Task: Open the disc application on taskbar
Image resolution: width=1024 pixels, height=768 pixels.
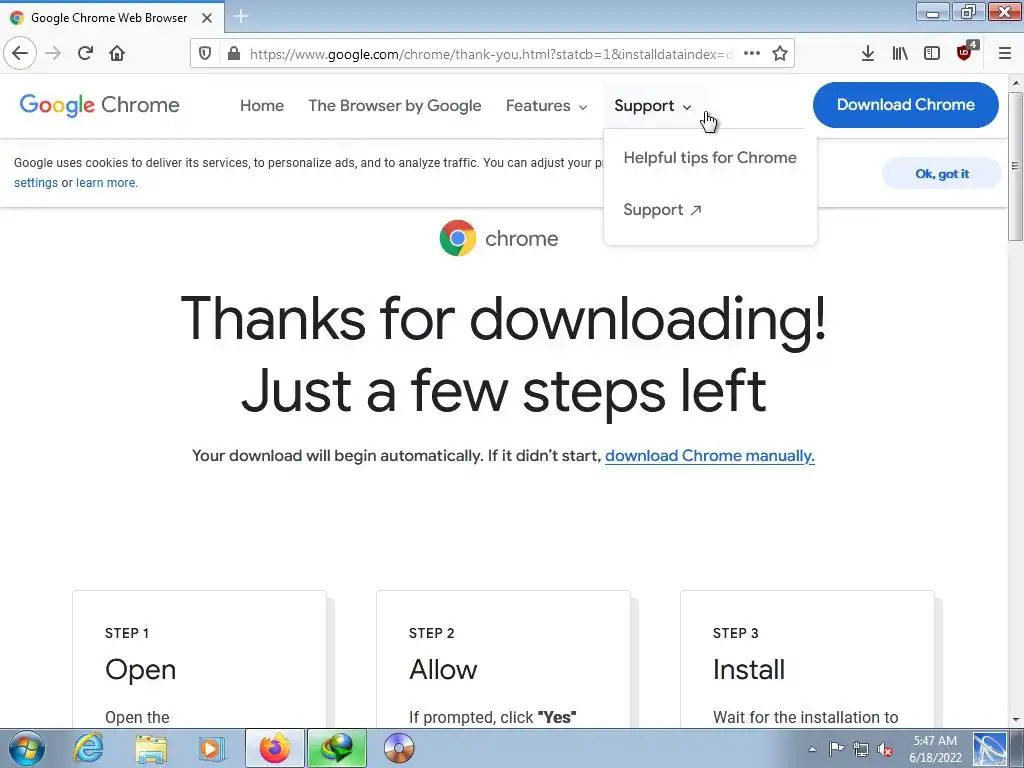Action: 399,748
